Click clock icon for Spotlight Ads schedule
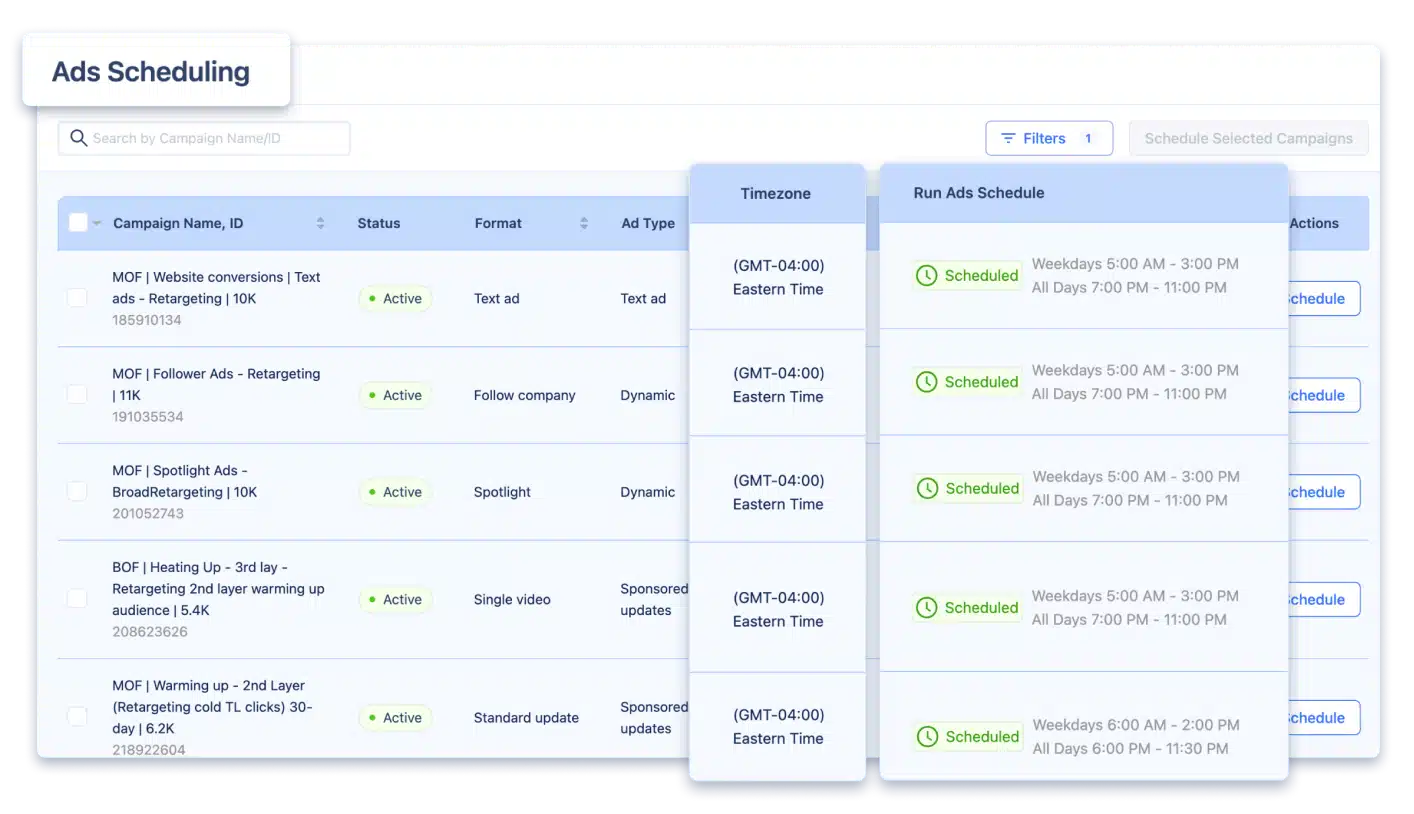1414x814 pixels. [928, 488]
